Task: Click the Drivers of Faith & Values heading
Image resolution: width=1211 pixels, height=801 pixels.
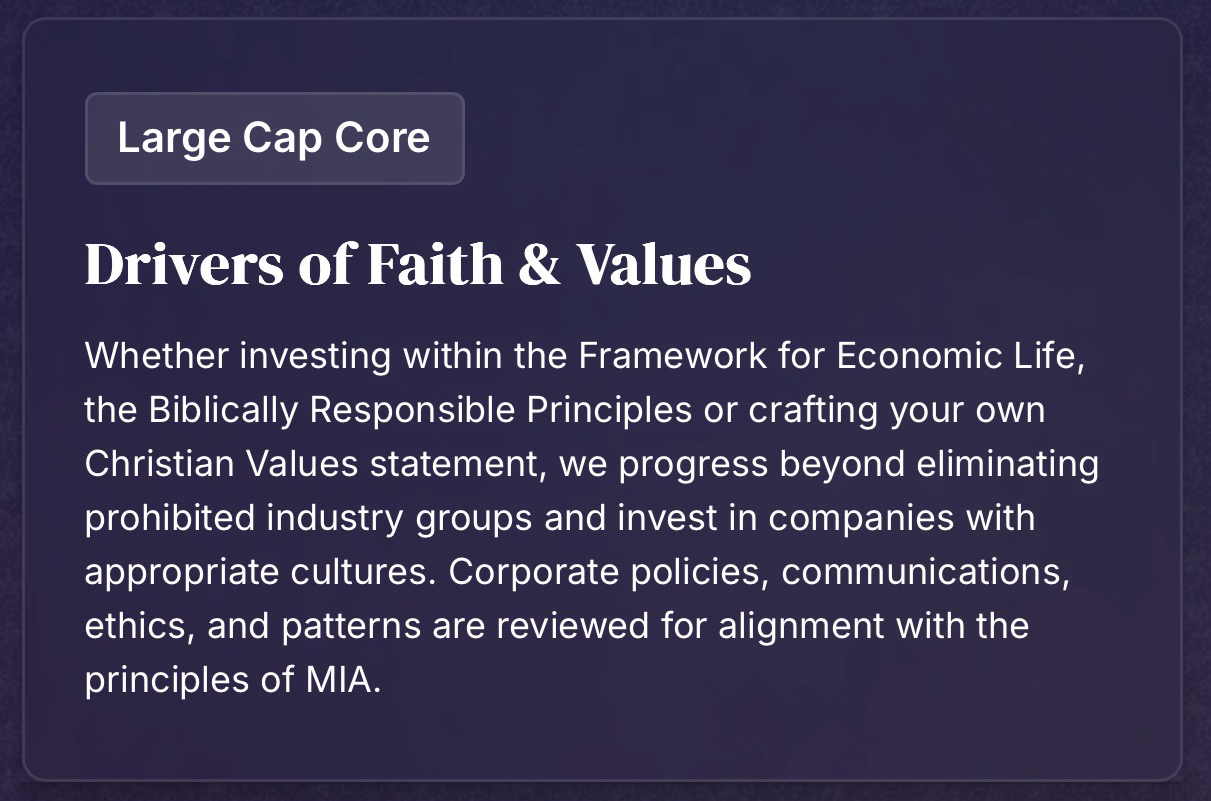Action: coord(417,264)
